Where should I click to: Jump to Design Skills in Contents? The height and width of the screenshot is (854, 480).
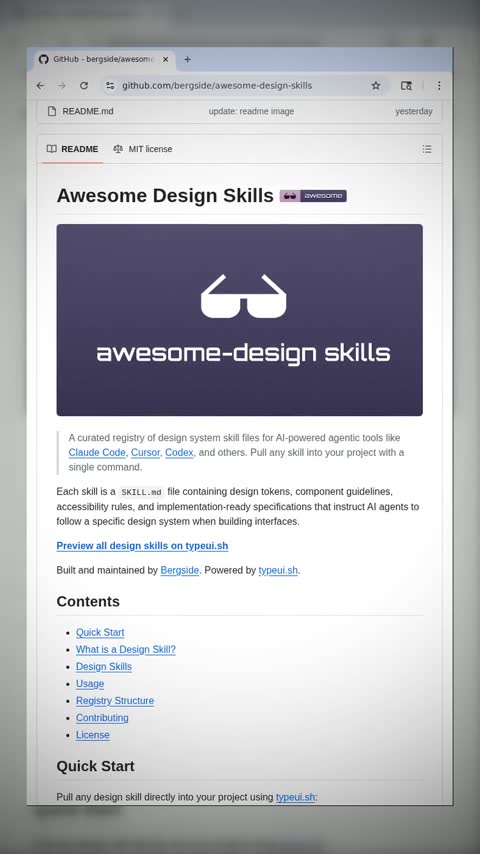[x=104, y=667]
